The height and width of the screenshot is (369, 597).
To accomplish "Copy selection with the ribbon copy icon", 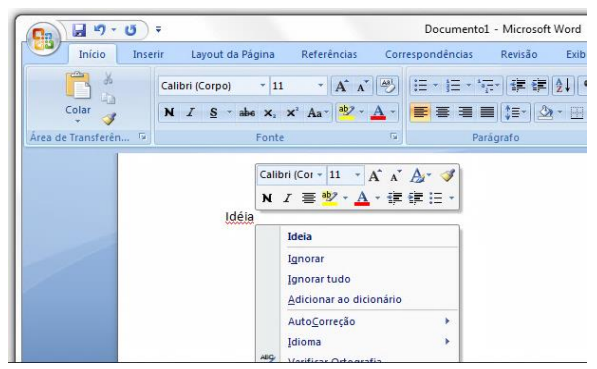I will coord(108,99).
